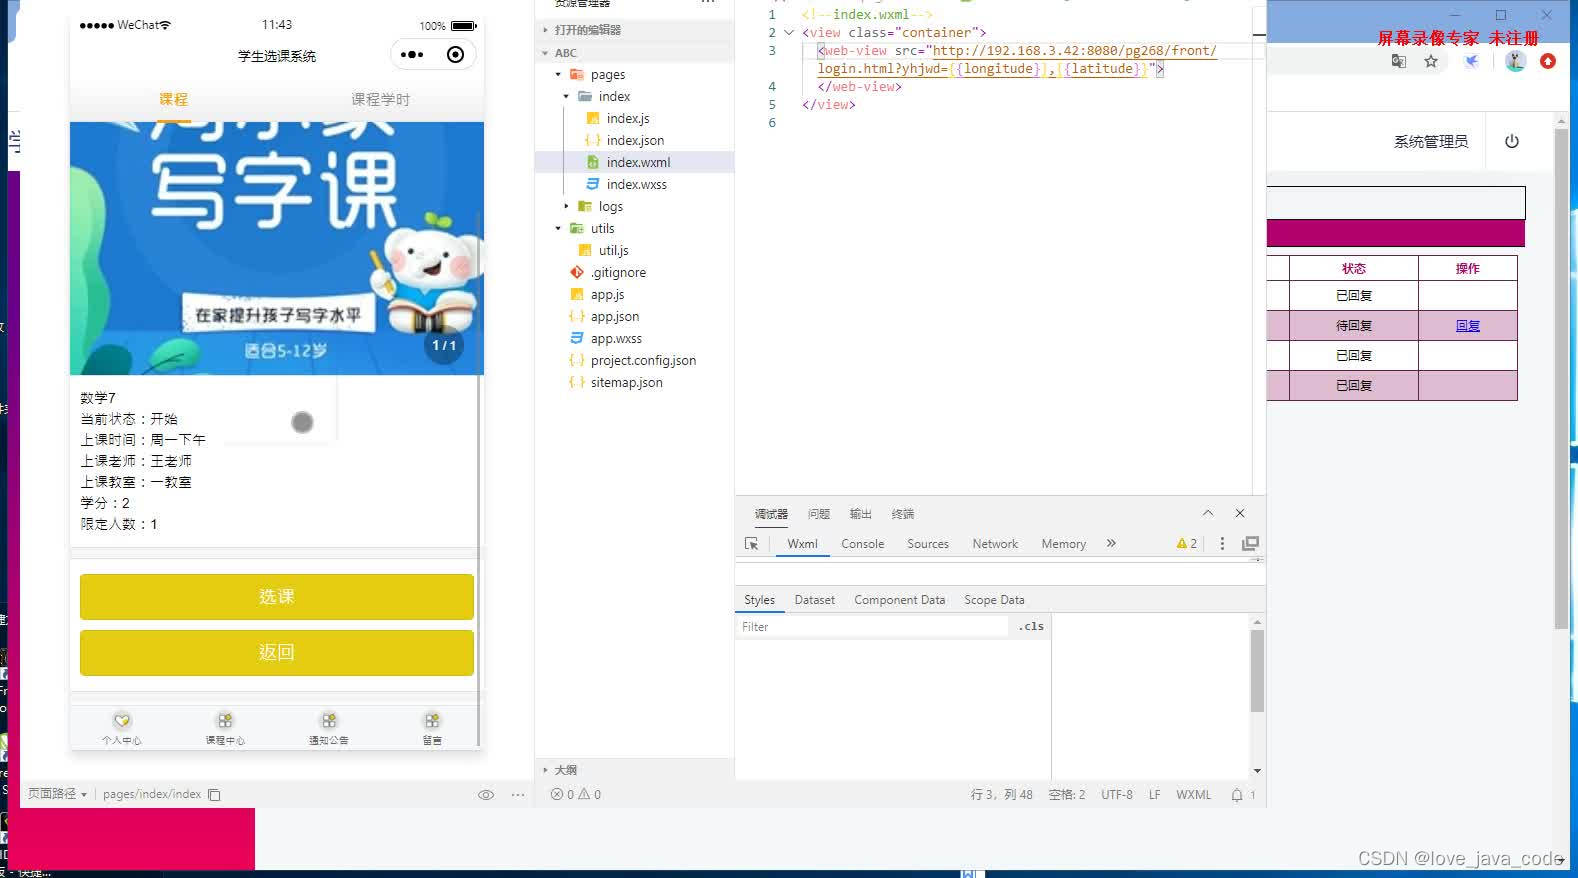
Task: Open index.wxss file in explorer
Action: pyautogui.click(x=635, y=184)
